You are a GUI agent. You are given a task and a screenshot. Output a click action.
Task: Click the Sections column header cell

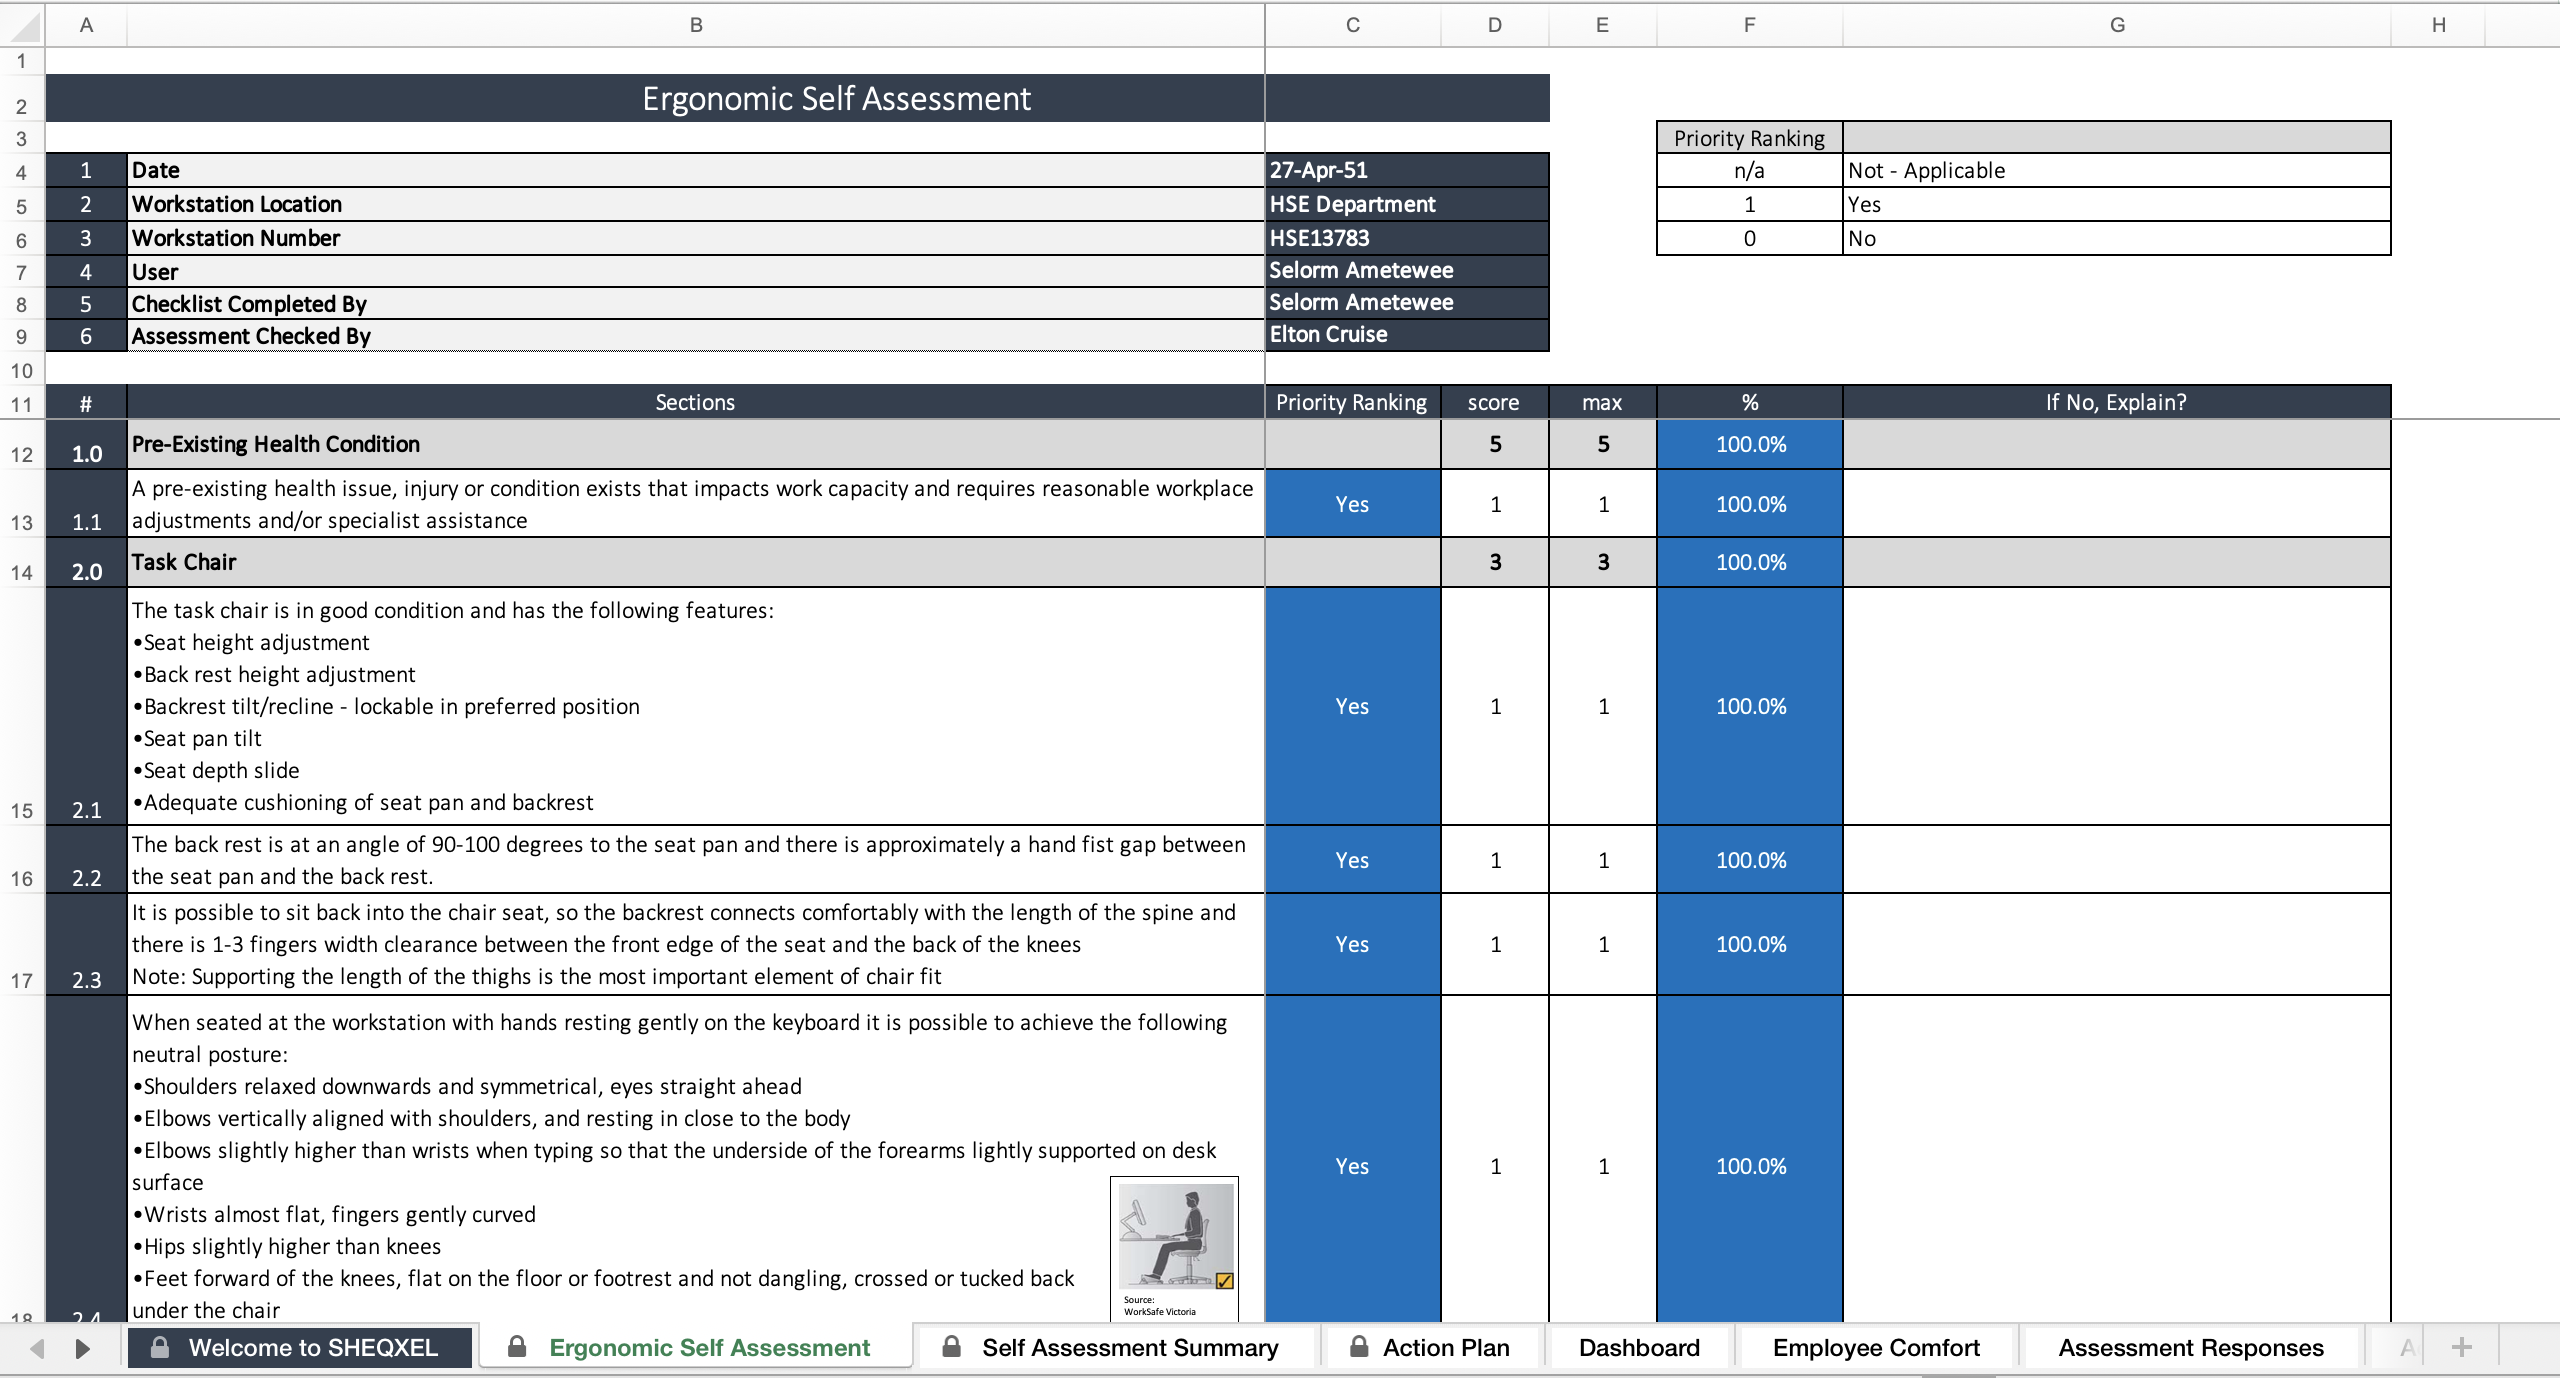tap(696, 402)
